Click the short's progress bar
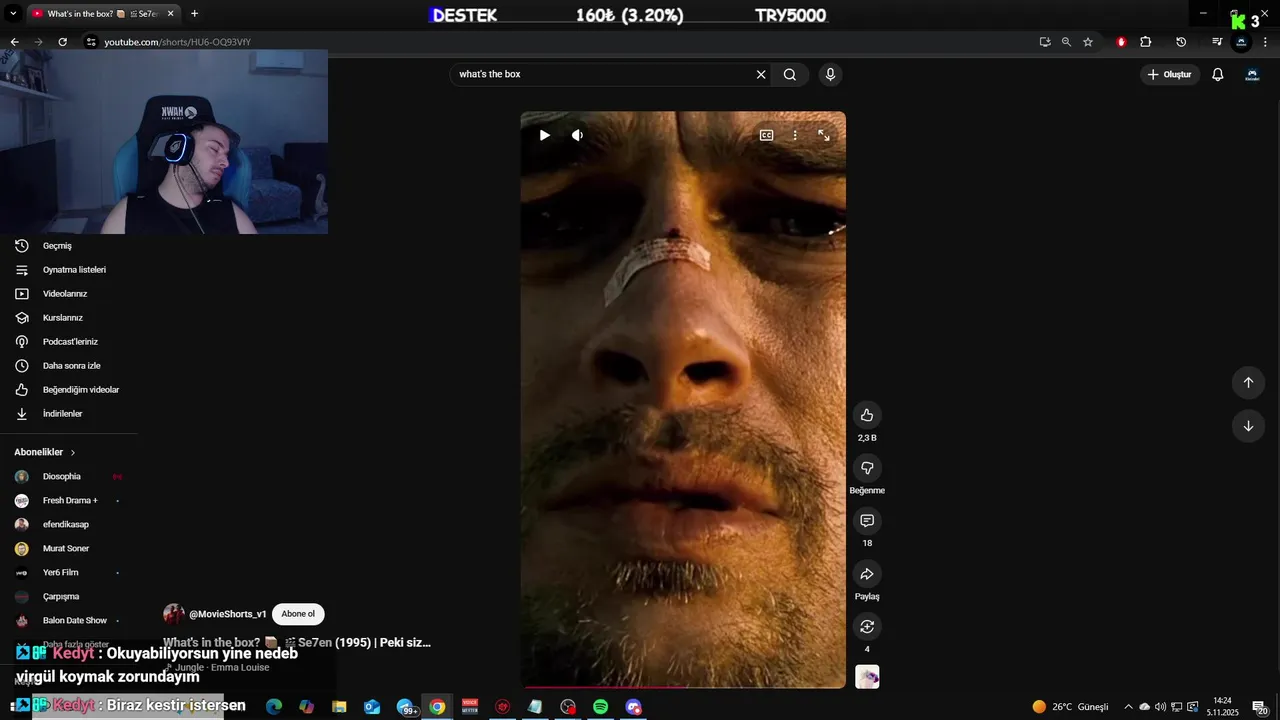1280x720 pixels. pos(683,687)
